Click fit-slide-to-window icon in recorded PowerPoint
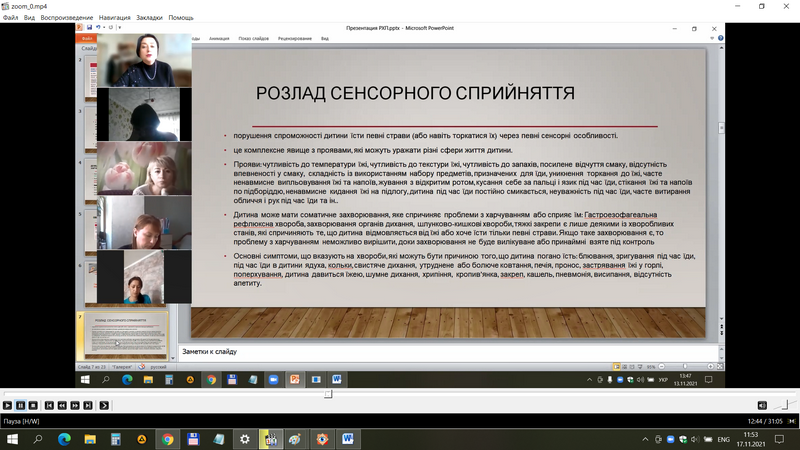800x450 pixels. pos(720,367)
